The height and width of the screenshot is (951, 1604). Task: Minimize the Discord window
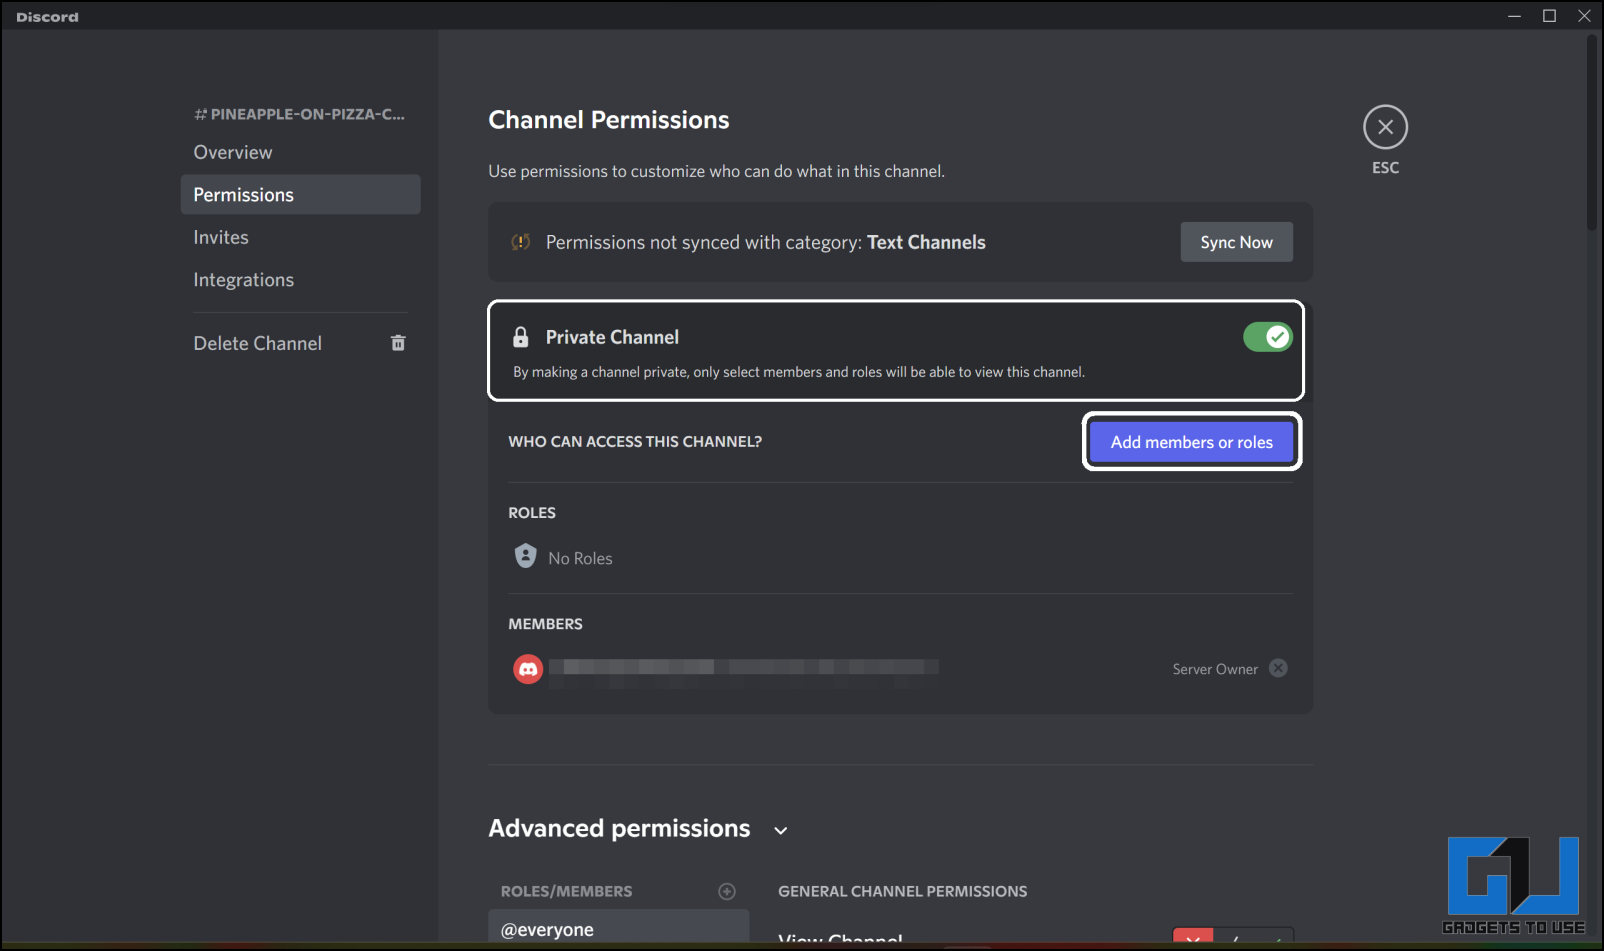pyautogui.click(x=1514, y=15)
